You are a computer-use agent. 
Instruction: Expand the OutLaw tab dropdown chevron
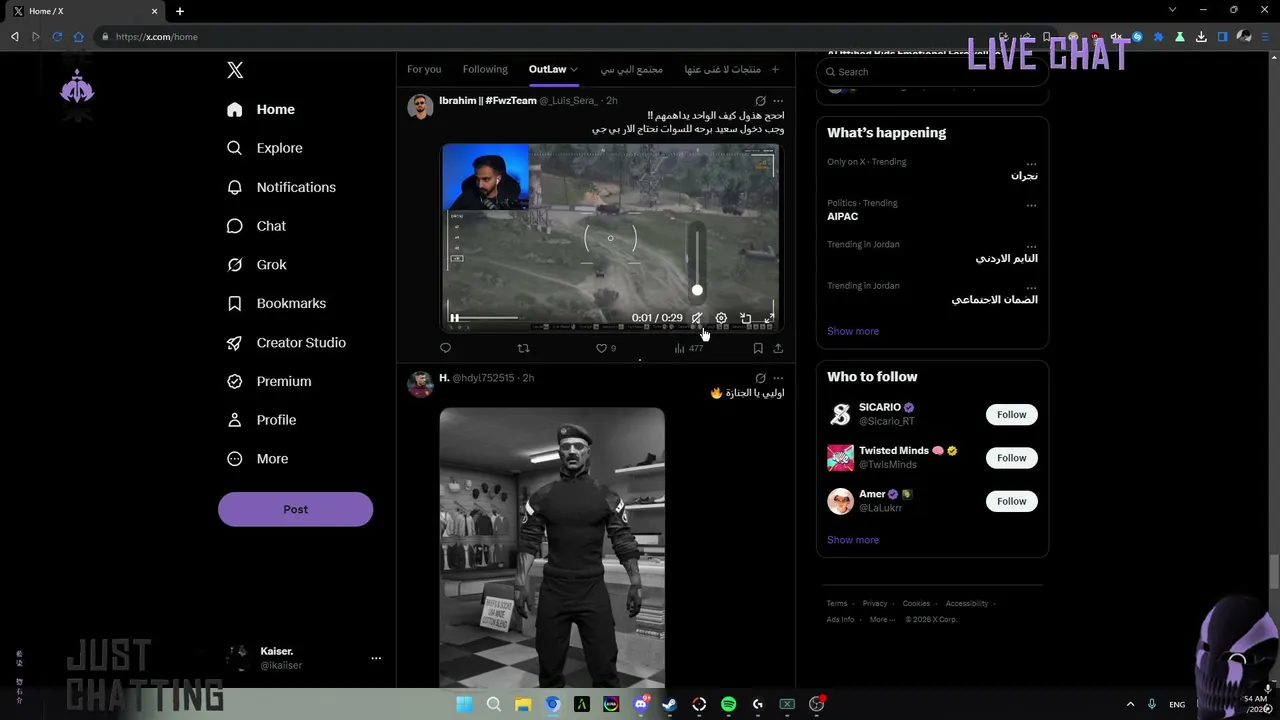coord(574,70)
